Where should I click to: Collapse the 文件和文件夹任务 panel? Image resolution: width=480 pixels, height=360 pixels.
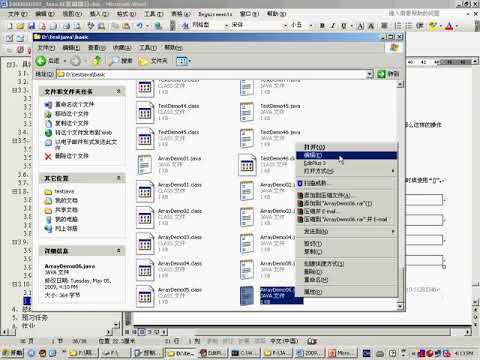(x=118, y=91)
